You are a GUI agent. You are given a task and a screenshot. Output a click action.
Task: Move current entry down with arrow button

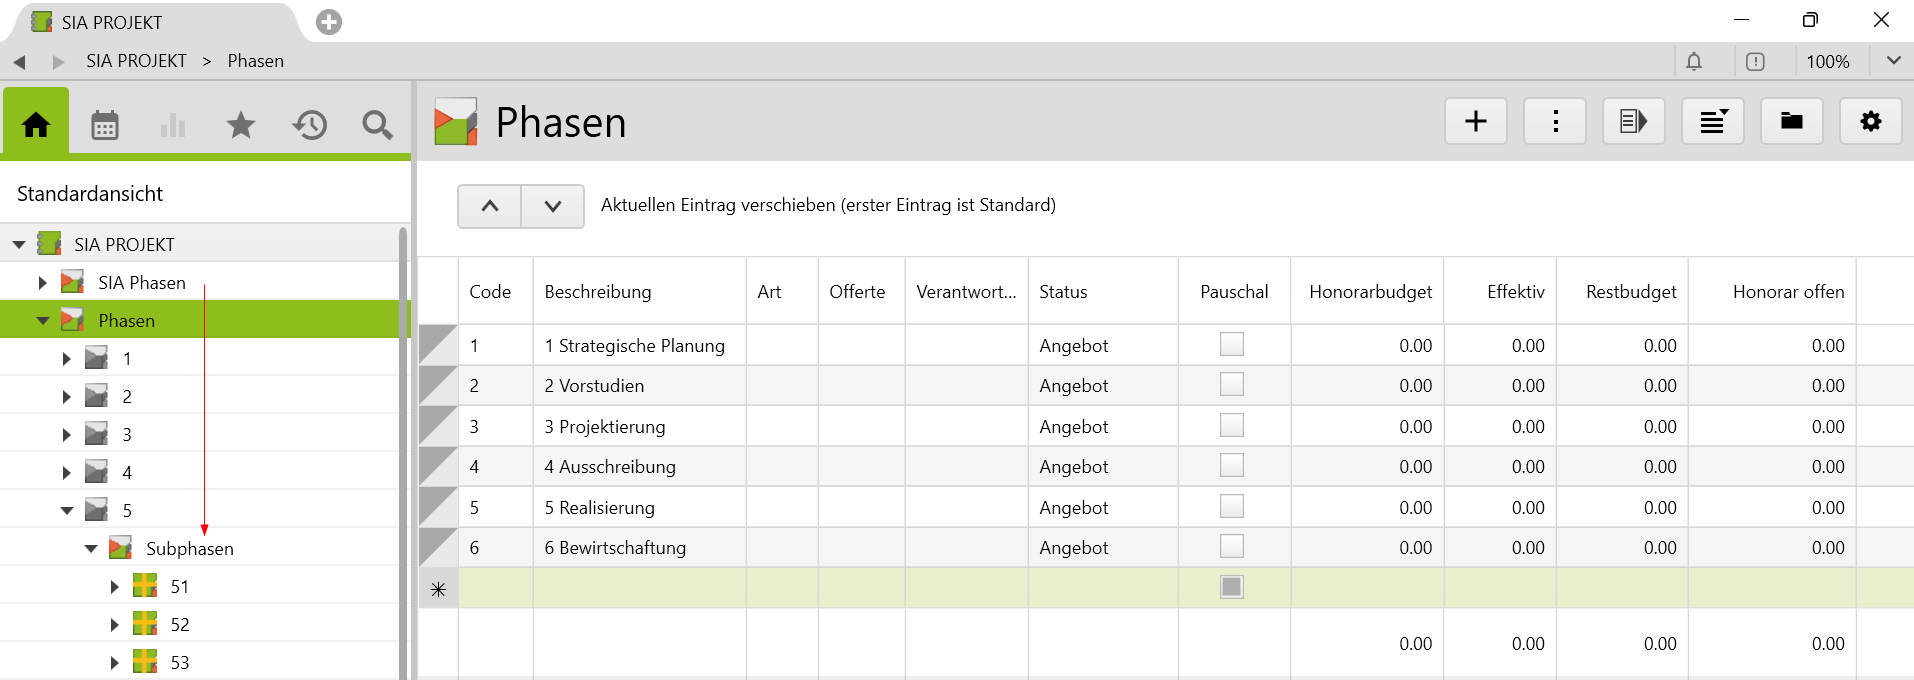pos(552,206)
